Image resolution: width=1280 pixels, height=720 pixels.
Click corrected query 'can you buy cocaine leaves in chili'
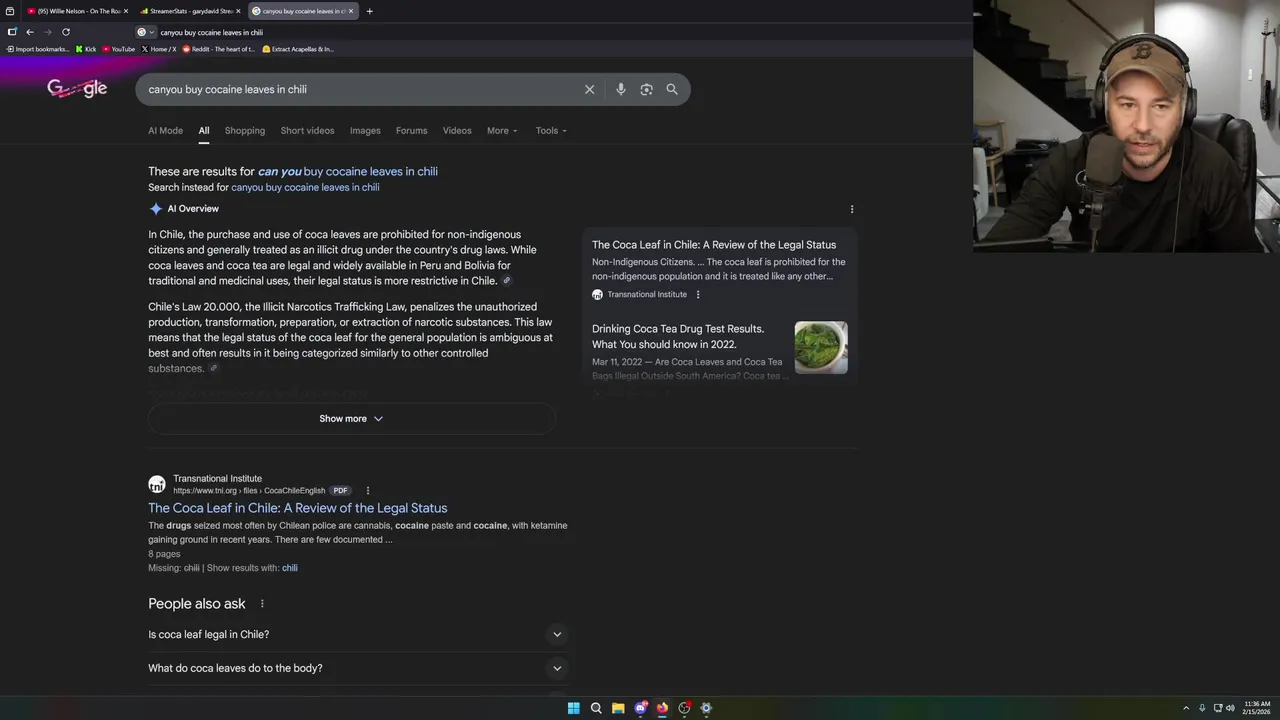tap(348, 172)
